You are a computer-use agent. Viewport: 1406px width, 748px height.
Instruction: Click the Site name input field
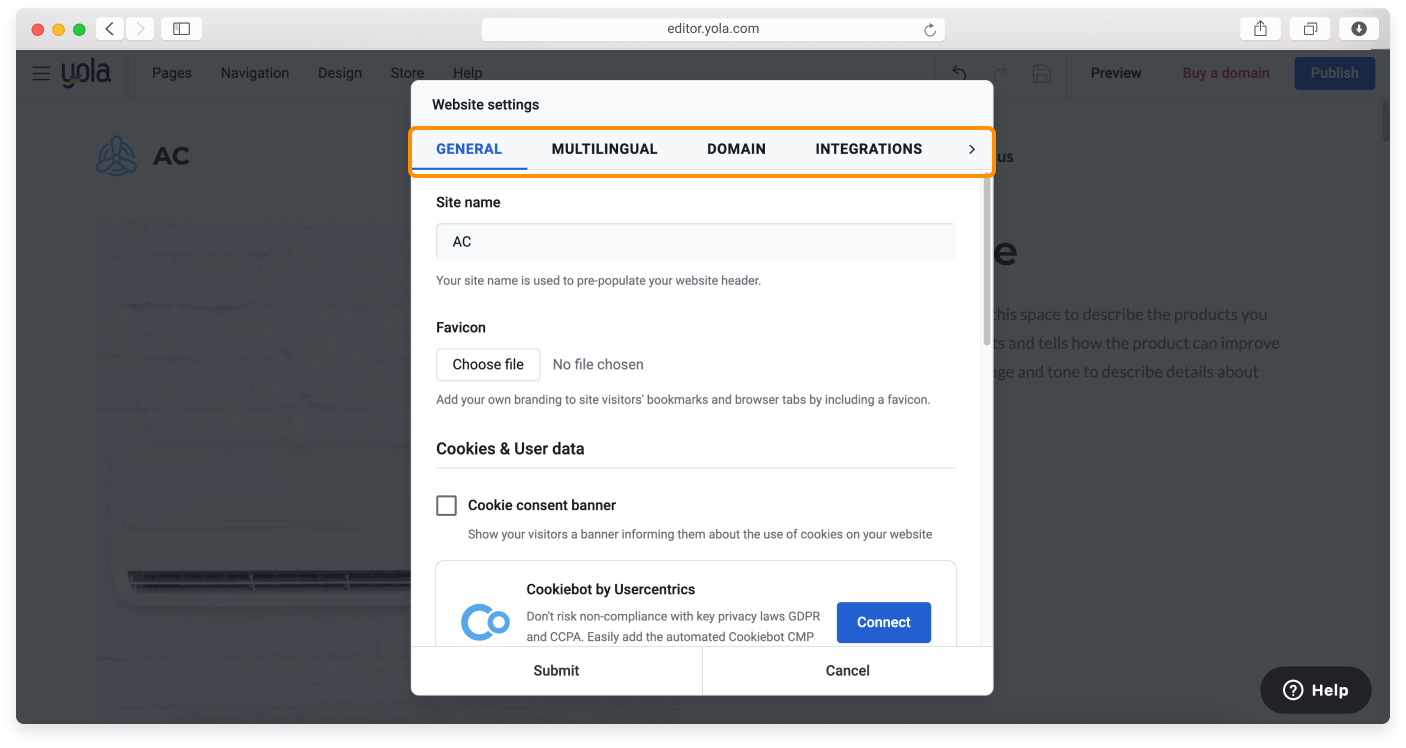tap(696, 242)
